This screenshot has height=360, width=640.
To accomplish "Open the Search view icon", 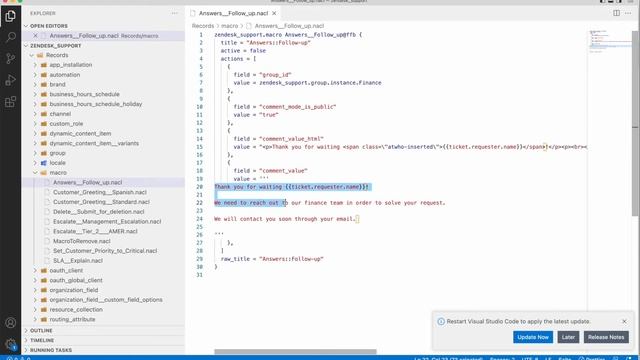I will click(x=11, y=37).
